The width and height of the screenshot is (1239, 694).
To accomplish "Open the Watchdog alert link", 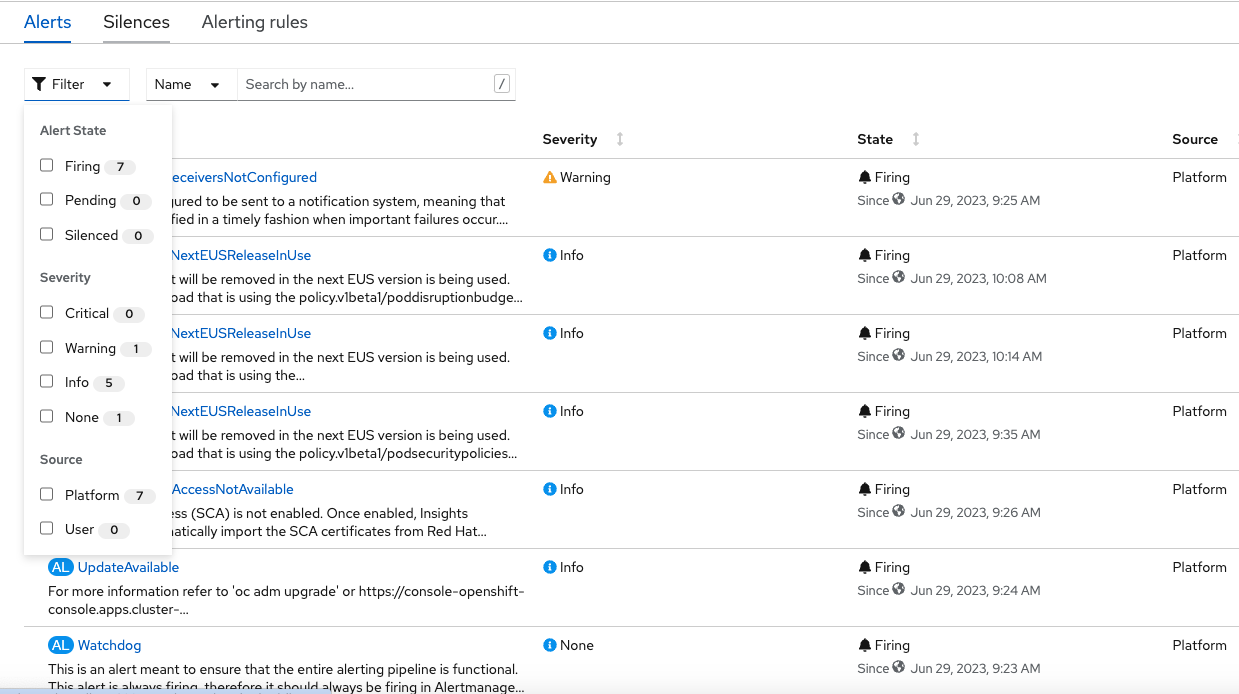I will (108, 645).
